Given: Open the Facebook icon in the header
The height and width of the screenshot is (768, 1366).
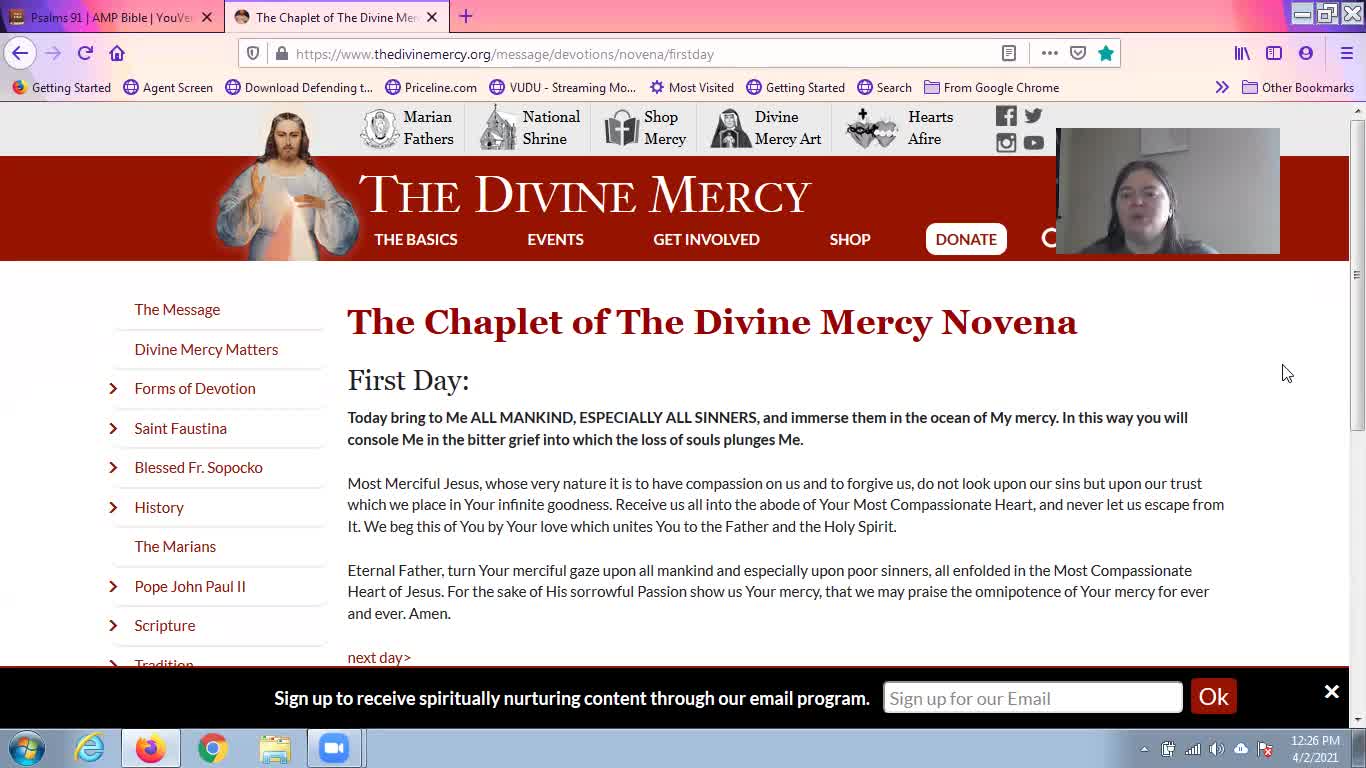Looking at the screenshot, I should (1006, 116).
